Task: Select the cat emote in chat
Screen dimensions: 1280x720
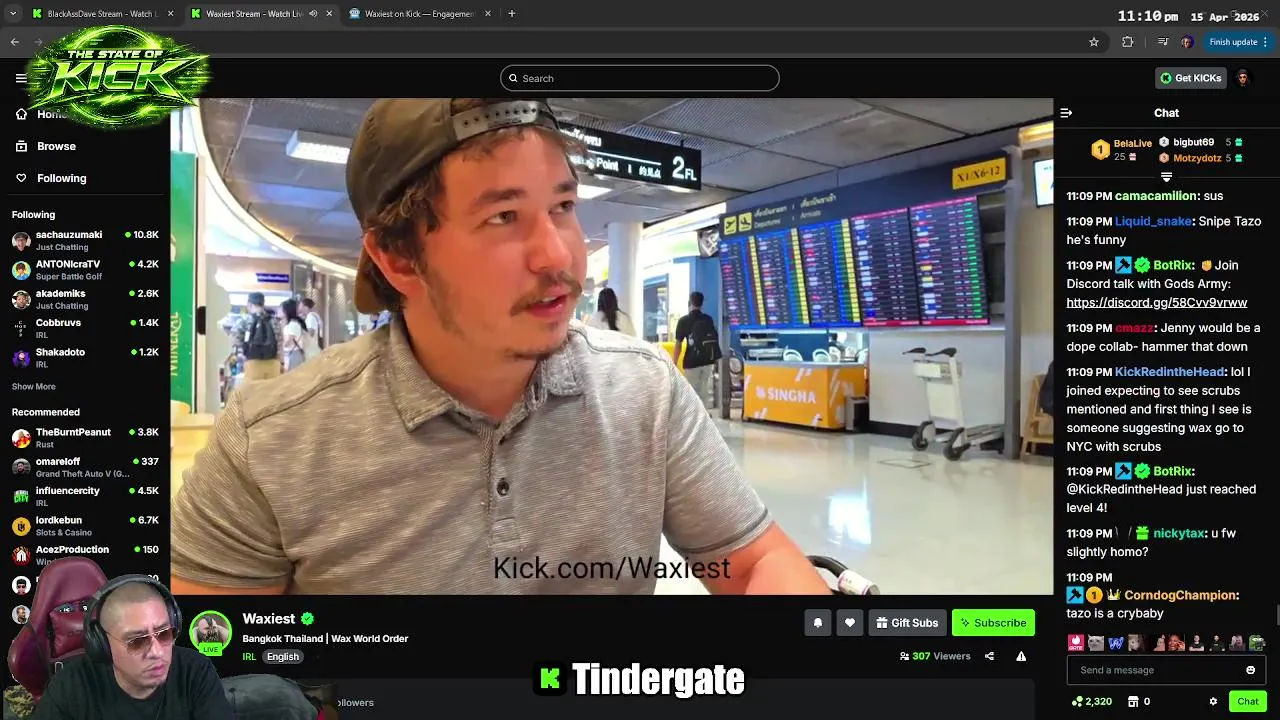Action: pos(1096,643)
